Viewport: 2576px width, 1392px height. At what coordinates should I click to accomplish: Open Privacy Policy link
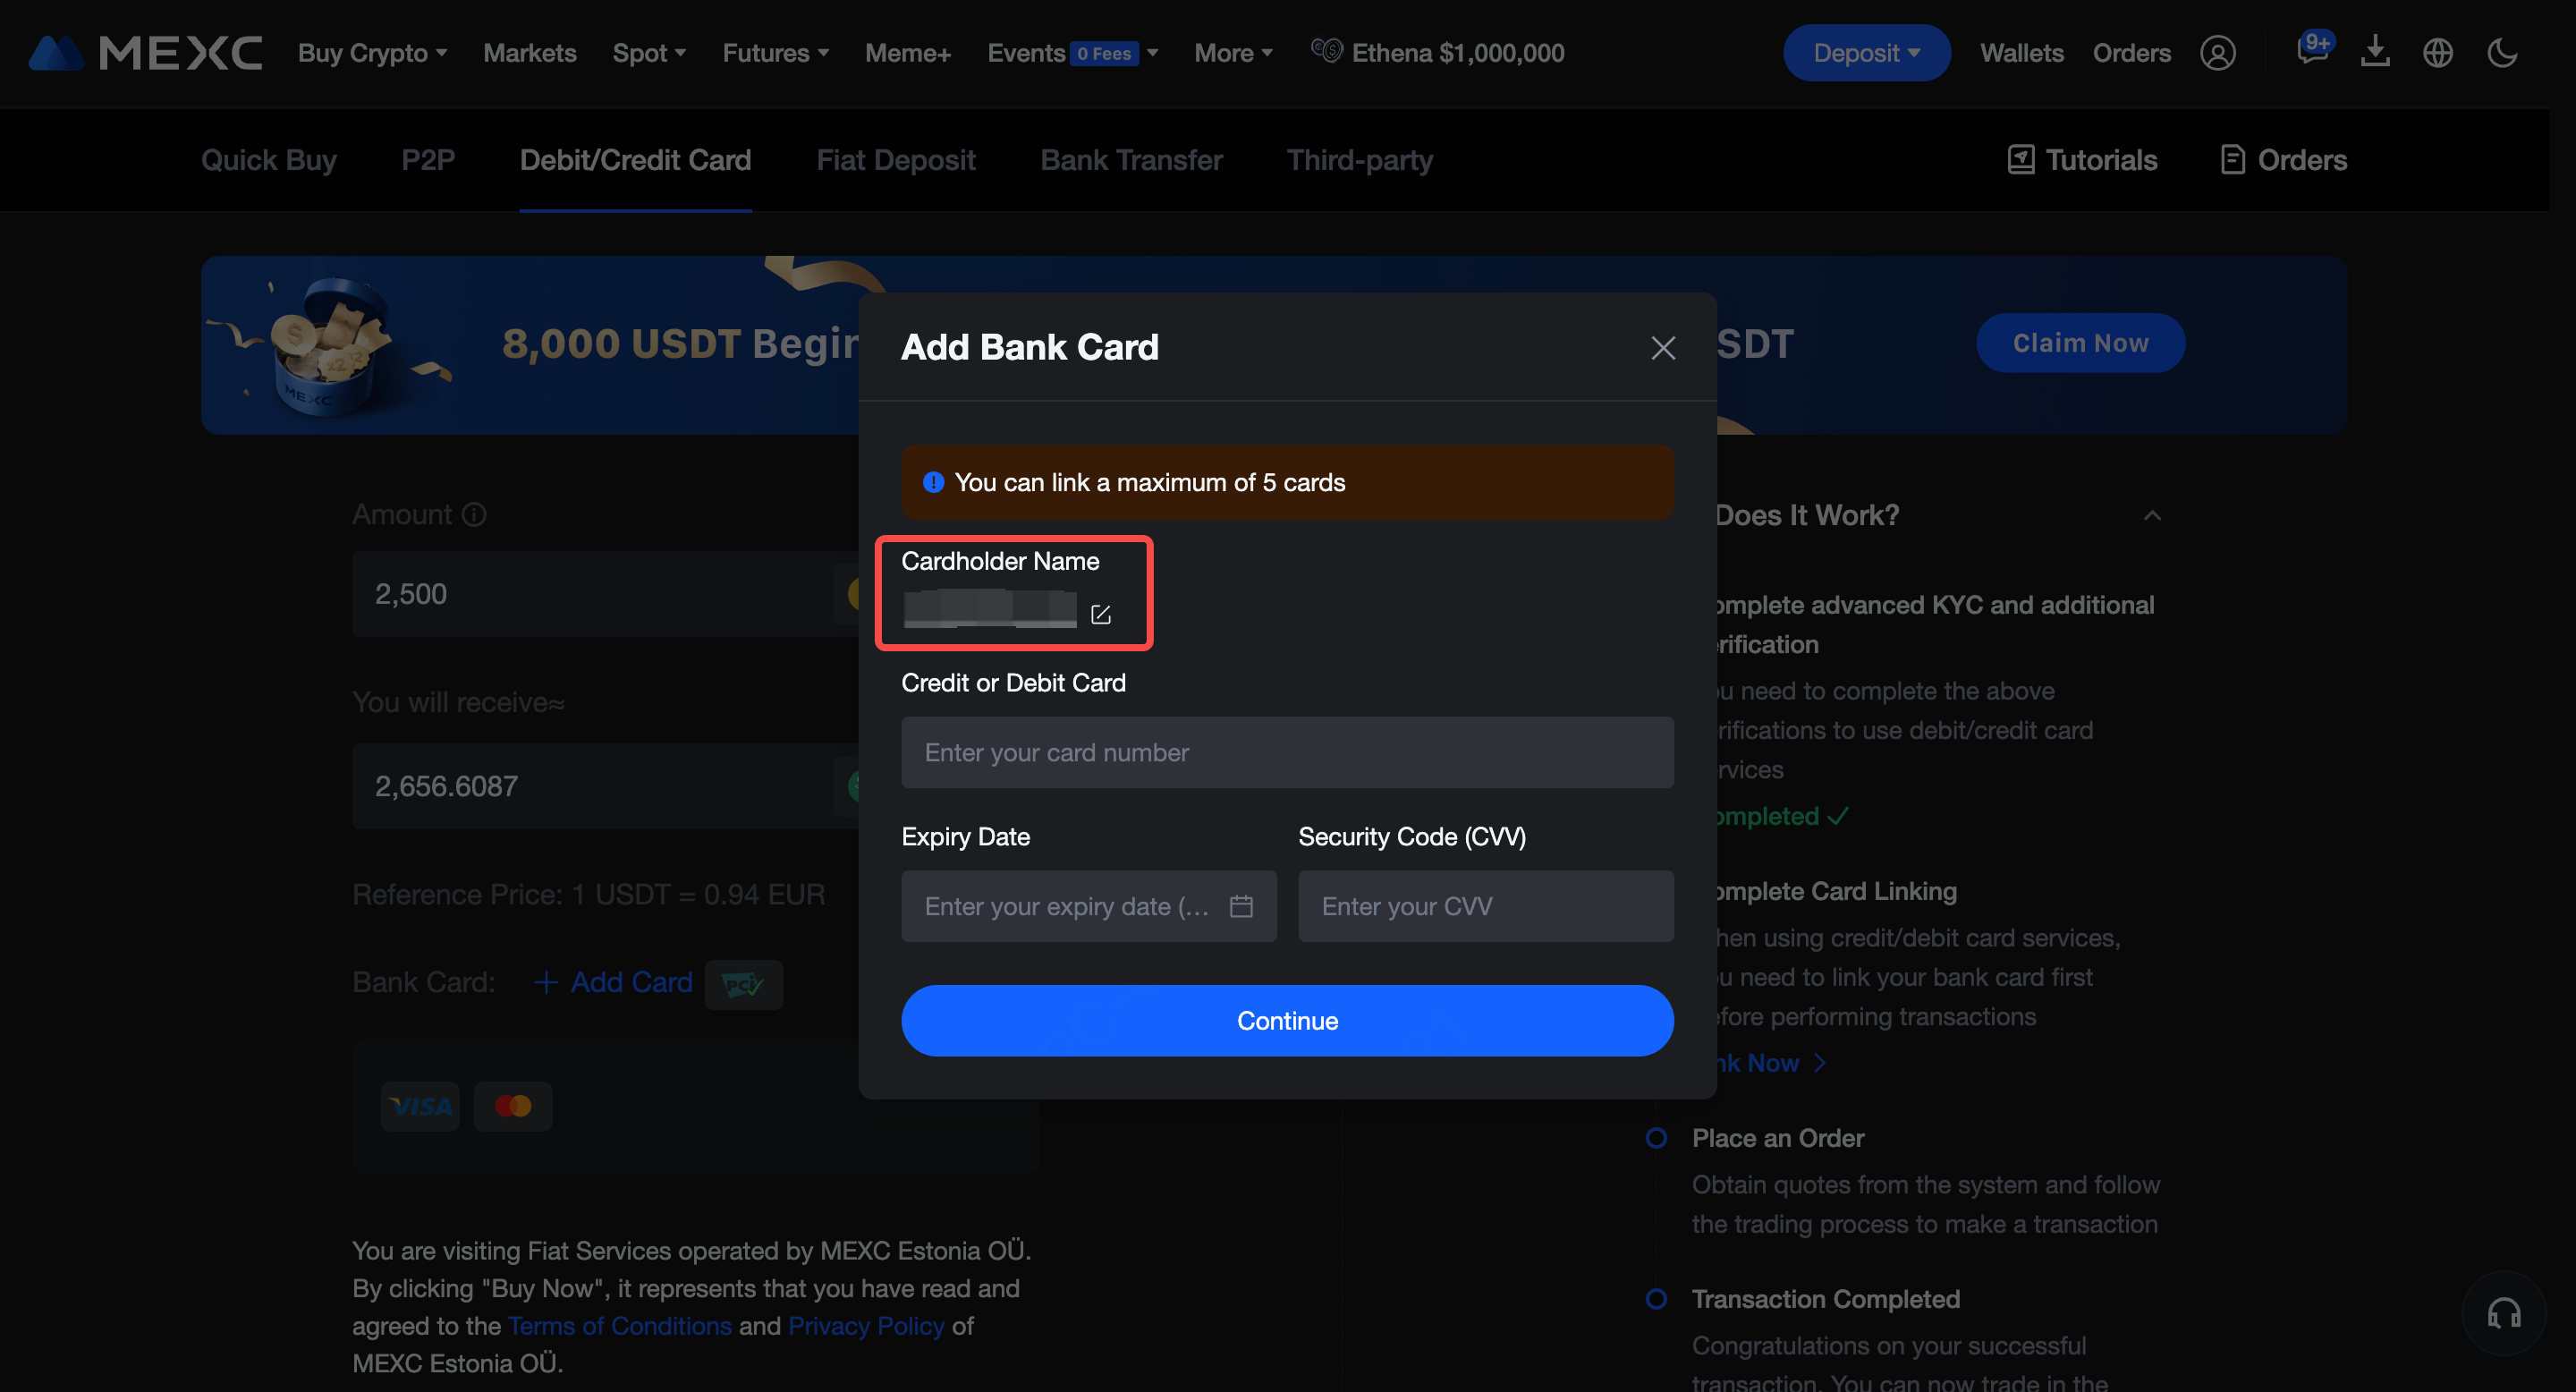pyautogui.click(x=866, y=1325)
